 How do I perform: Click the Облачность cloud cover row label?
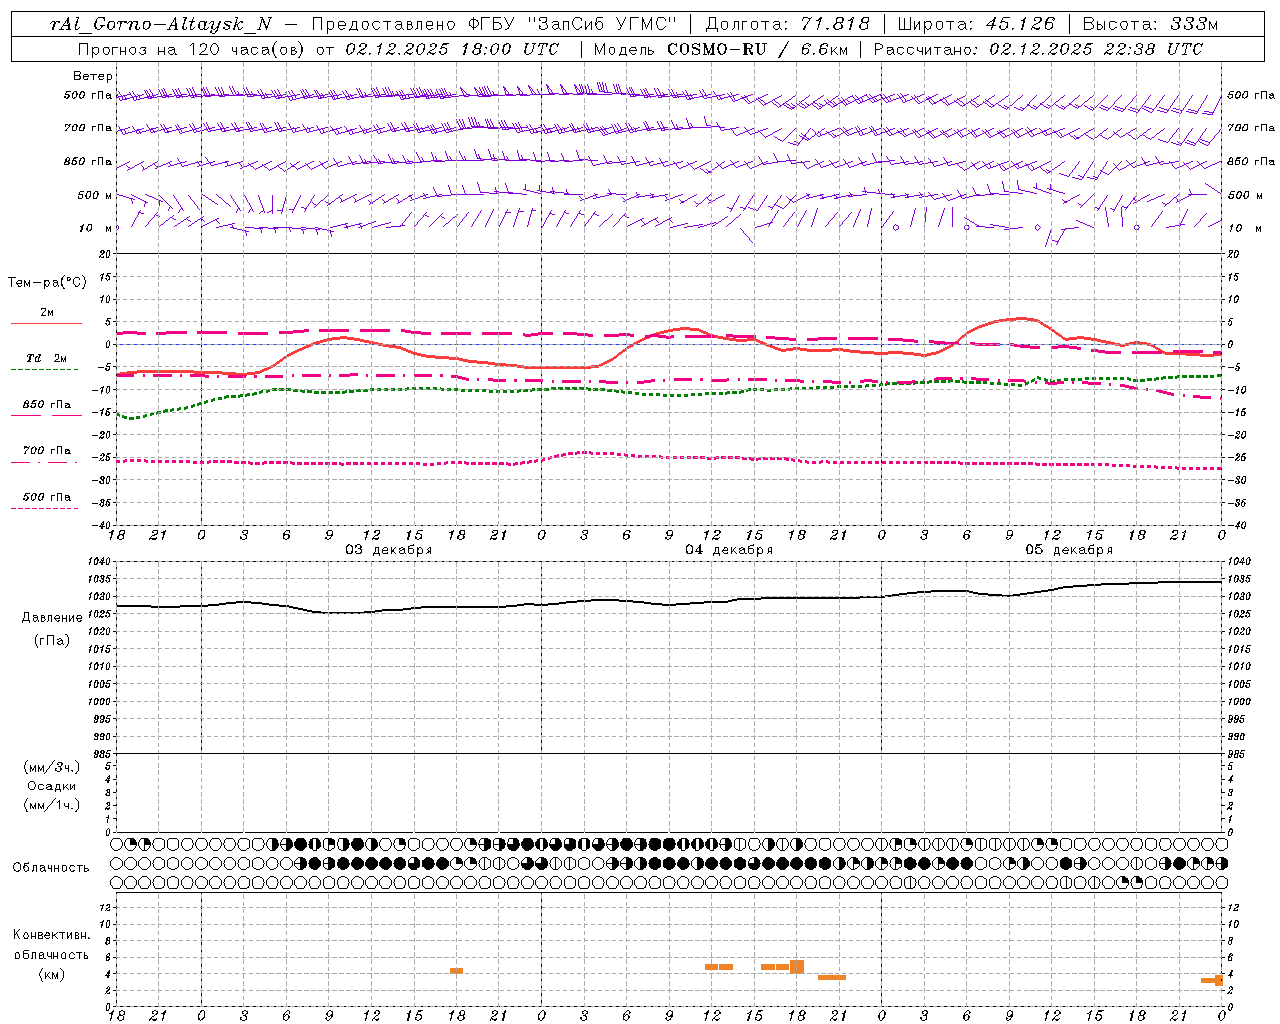pyautogui.click(x=51, y=868)
